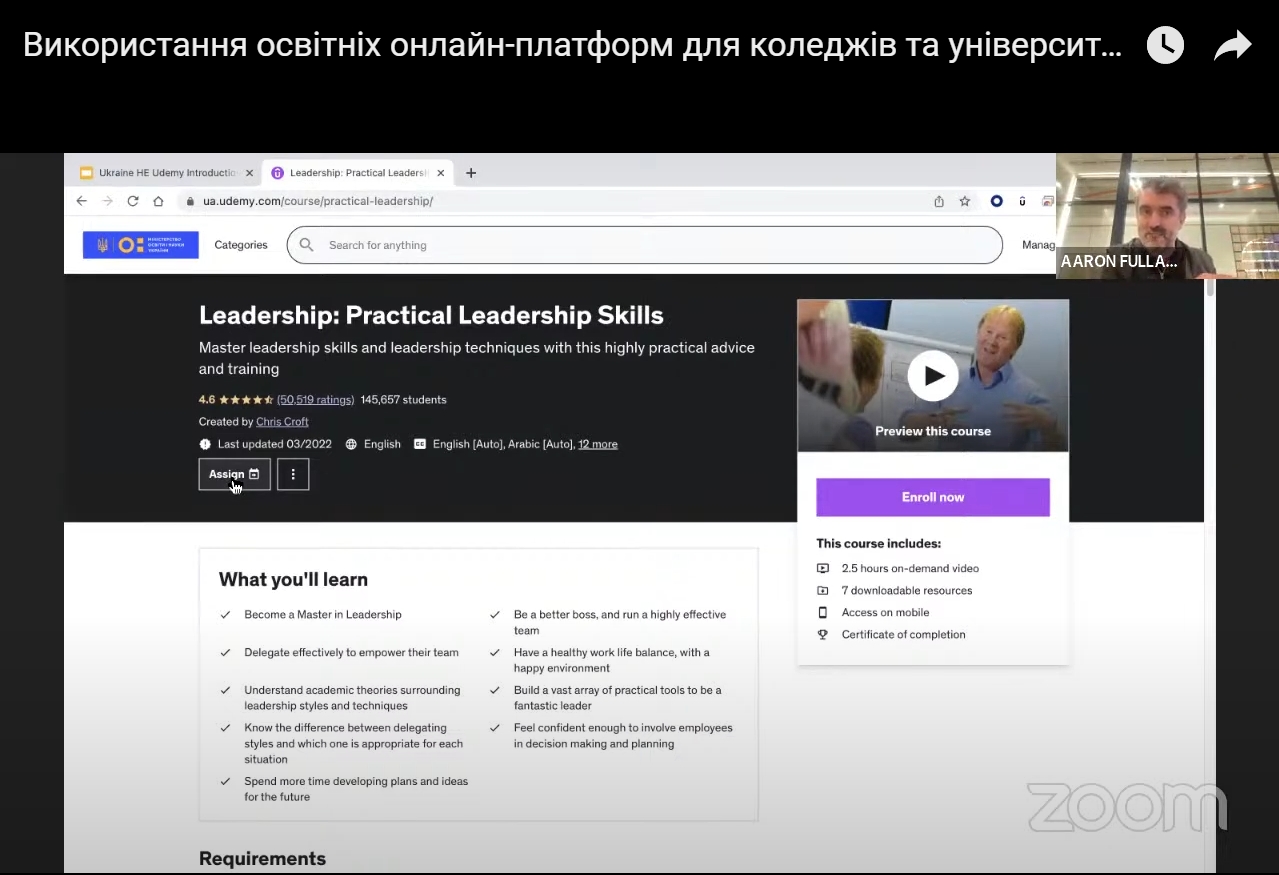Click the '145,657 students' text

click(404, 400)
